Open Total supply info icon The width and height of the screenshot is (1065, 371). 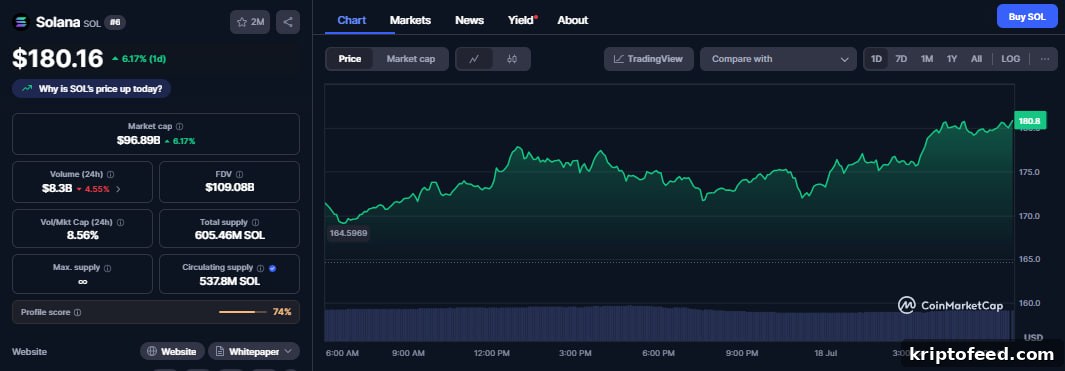(255, 222)
